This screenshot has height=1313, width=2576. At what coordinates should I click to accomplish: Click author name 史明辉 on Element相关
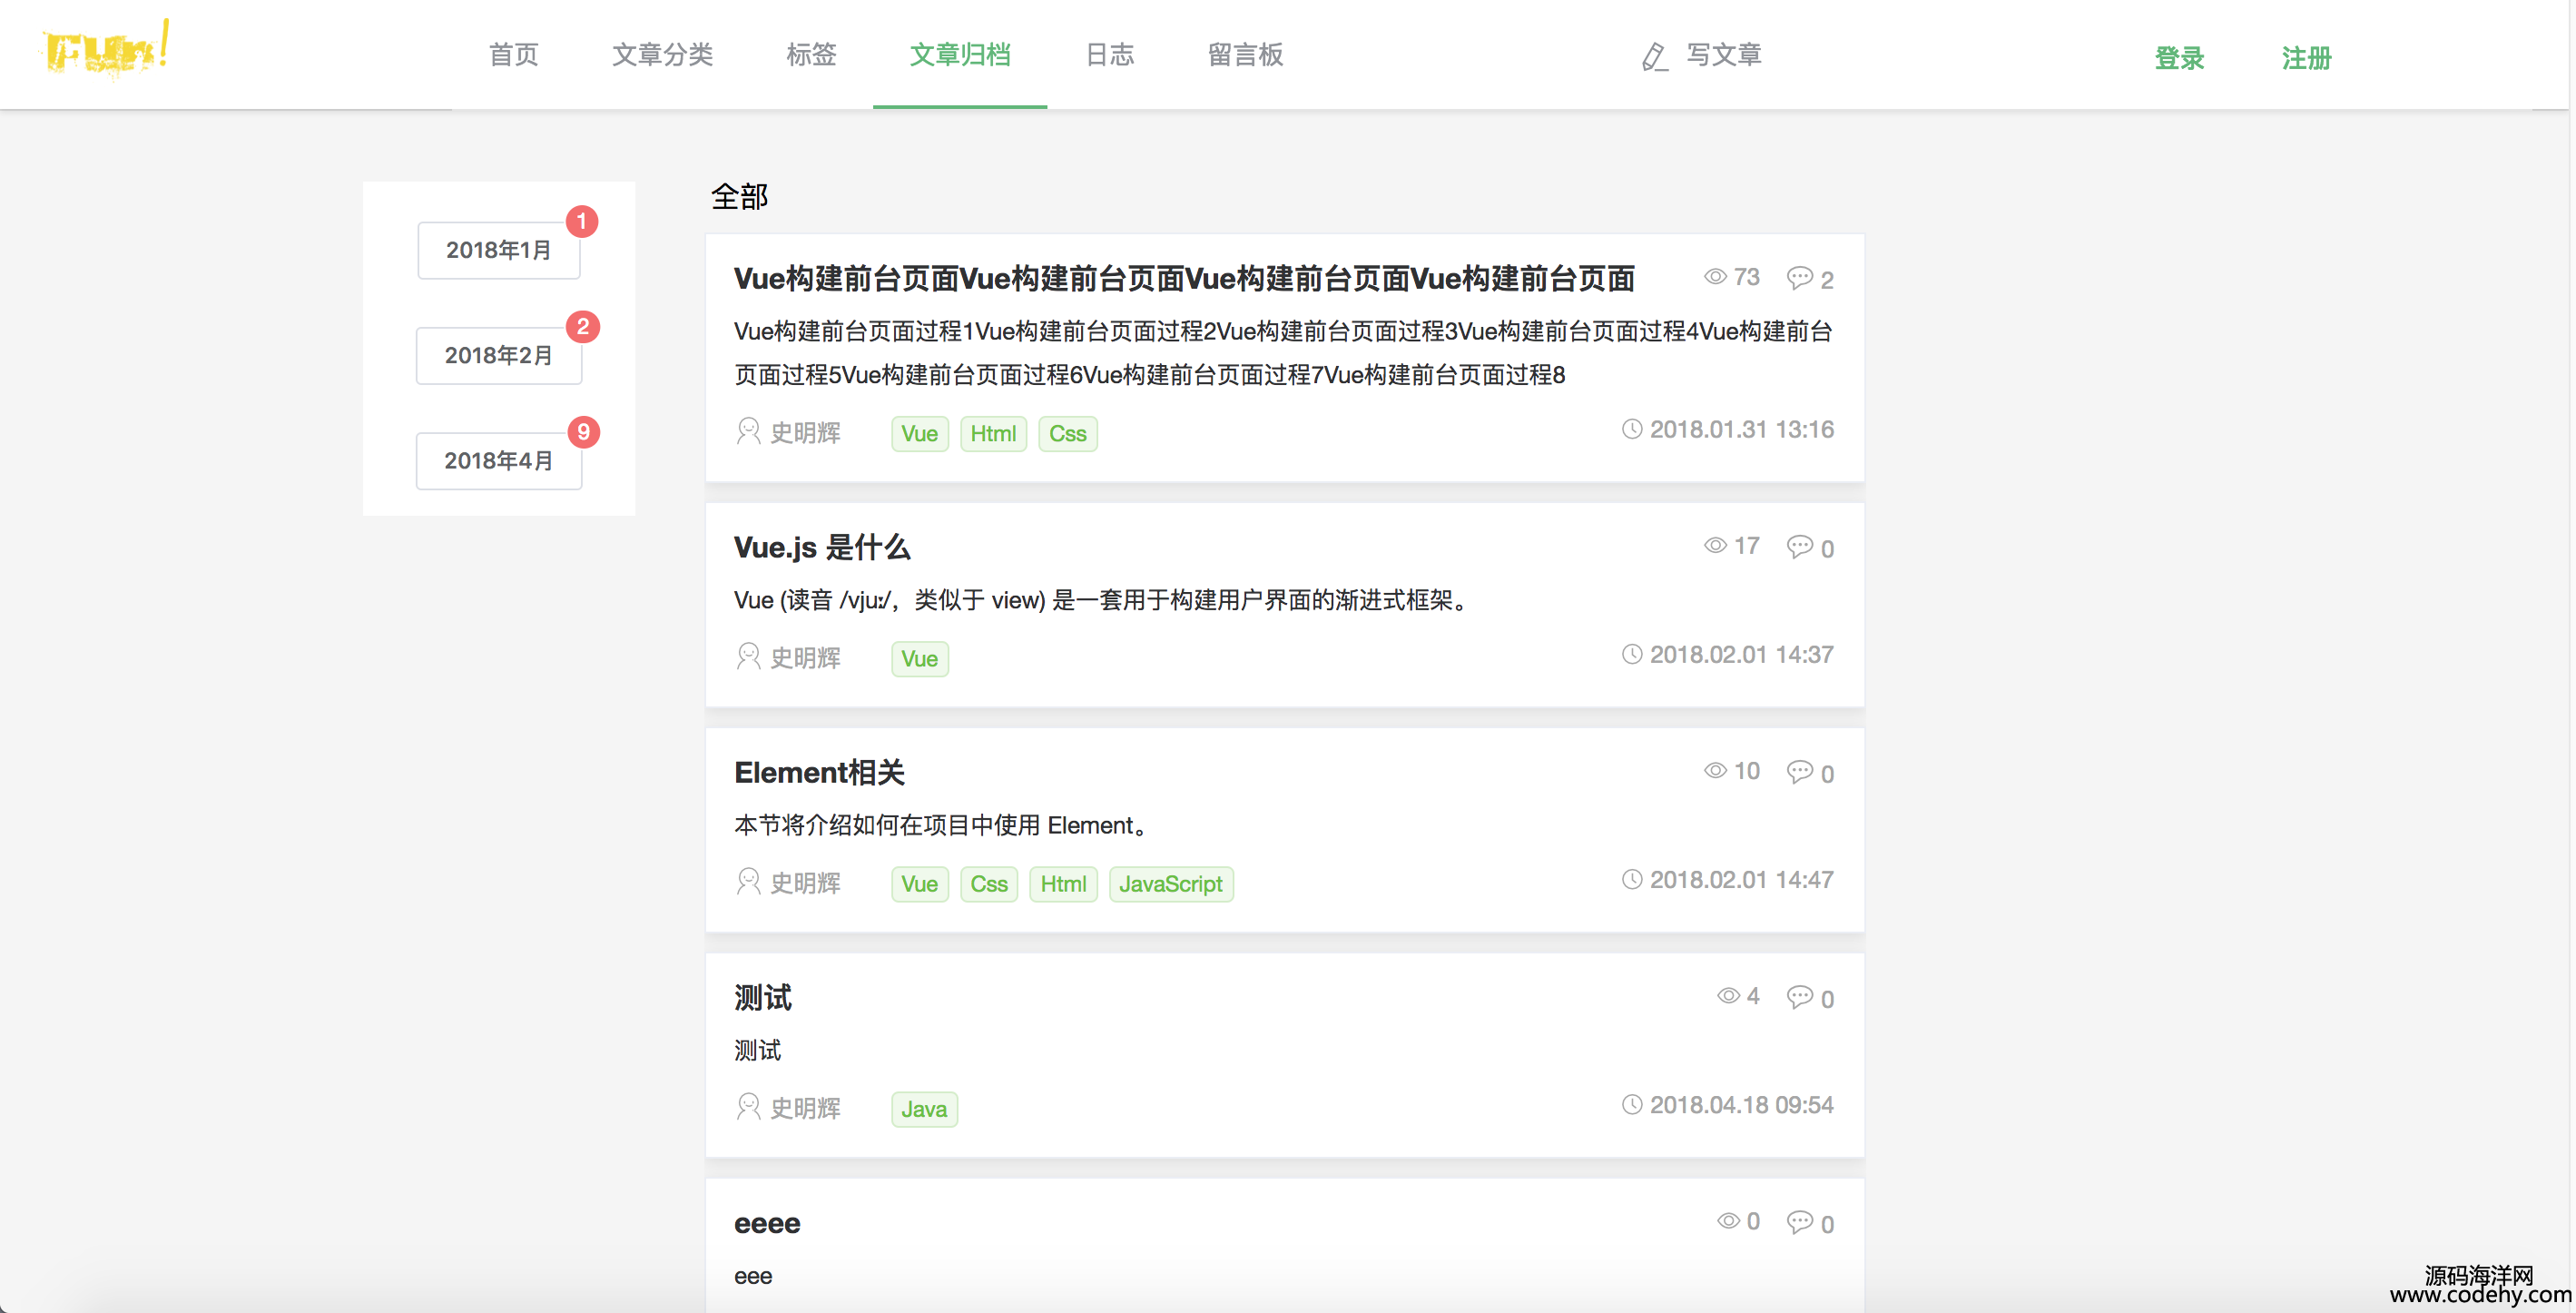point(805,882)
